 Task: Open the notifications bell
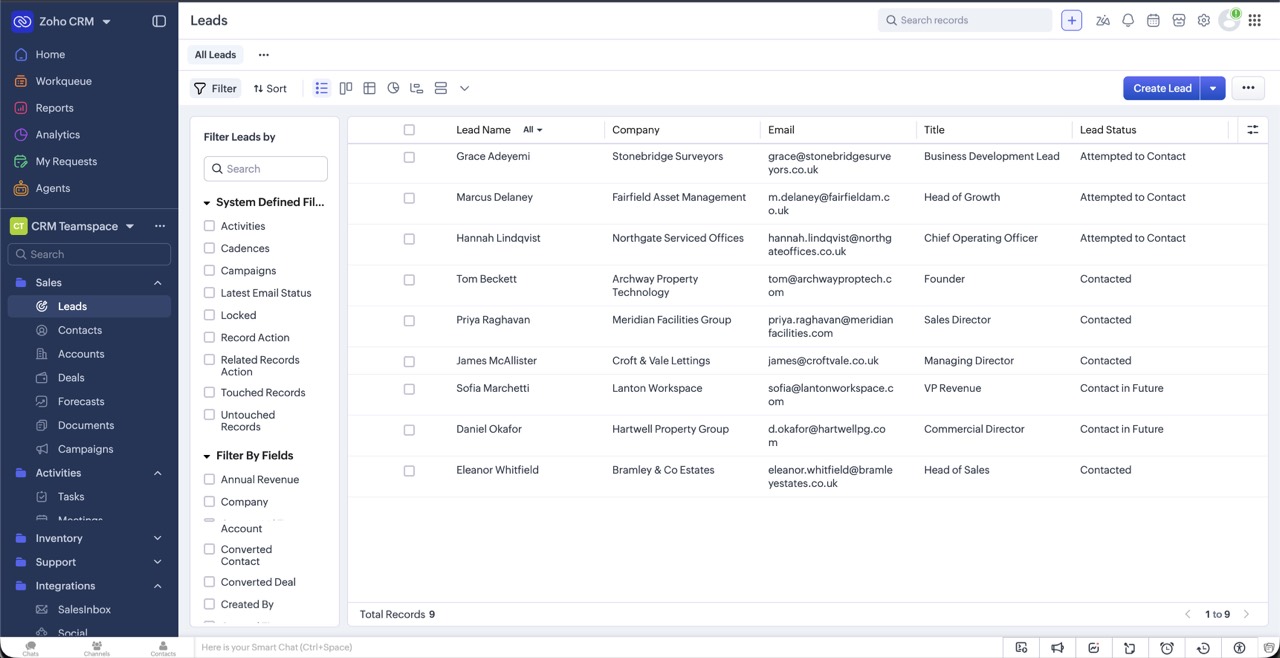coord(1128,20)
